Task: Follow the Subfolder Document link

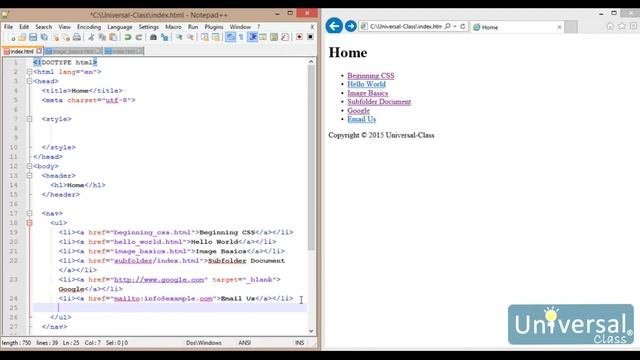Action: click(x=379, y=102)
